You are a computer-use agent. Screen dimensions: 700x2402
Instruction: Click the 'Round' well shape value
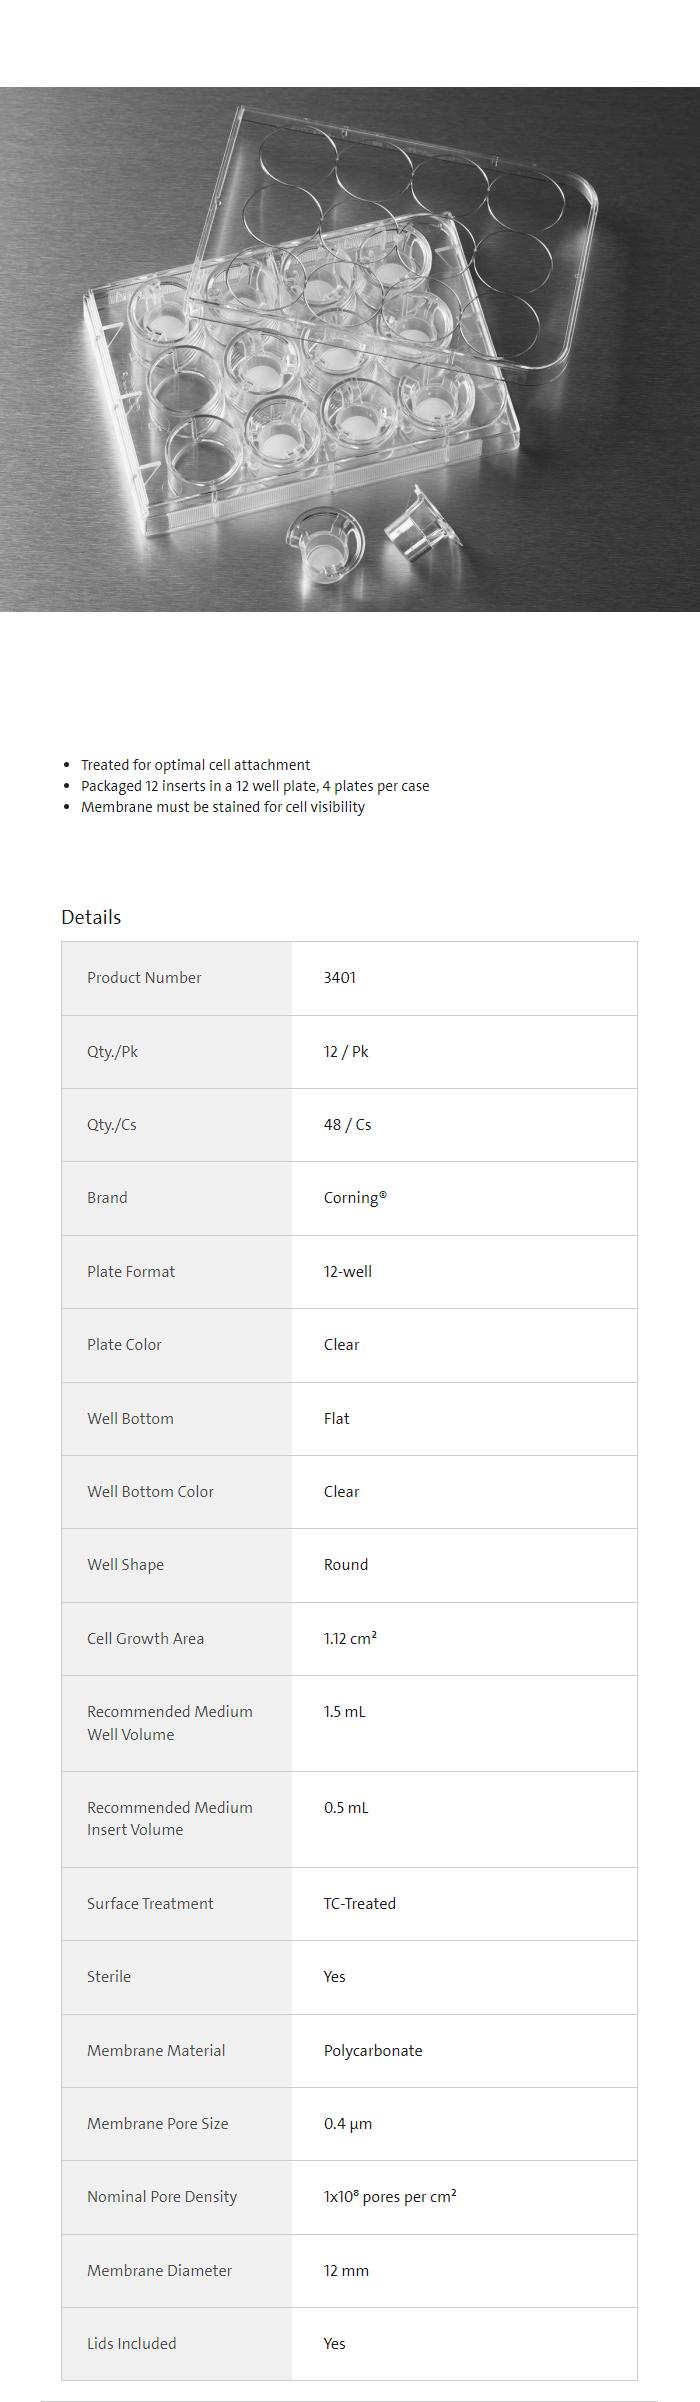click(346, 1565)
